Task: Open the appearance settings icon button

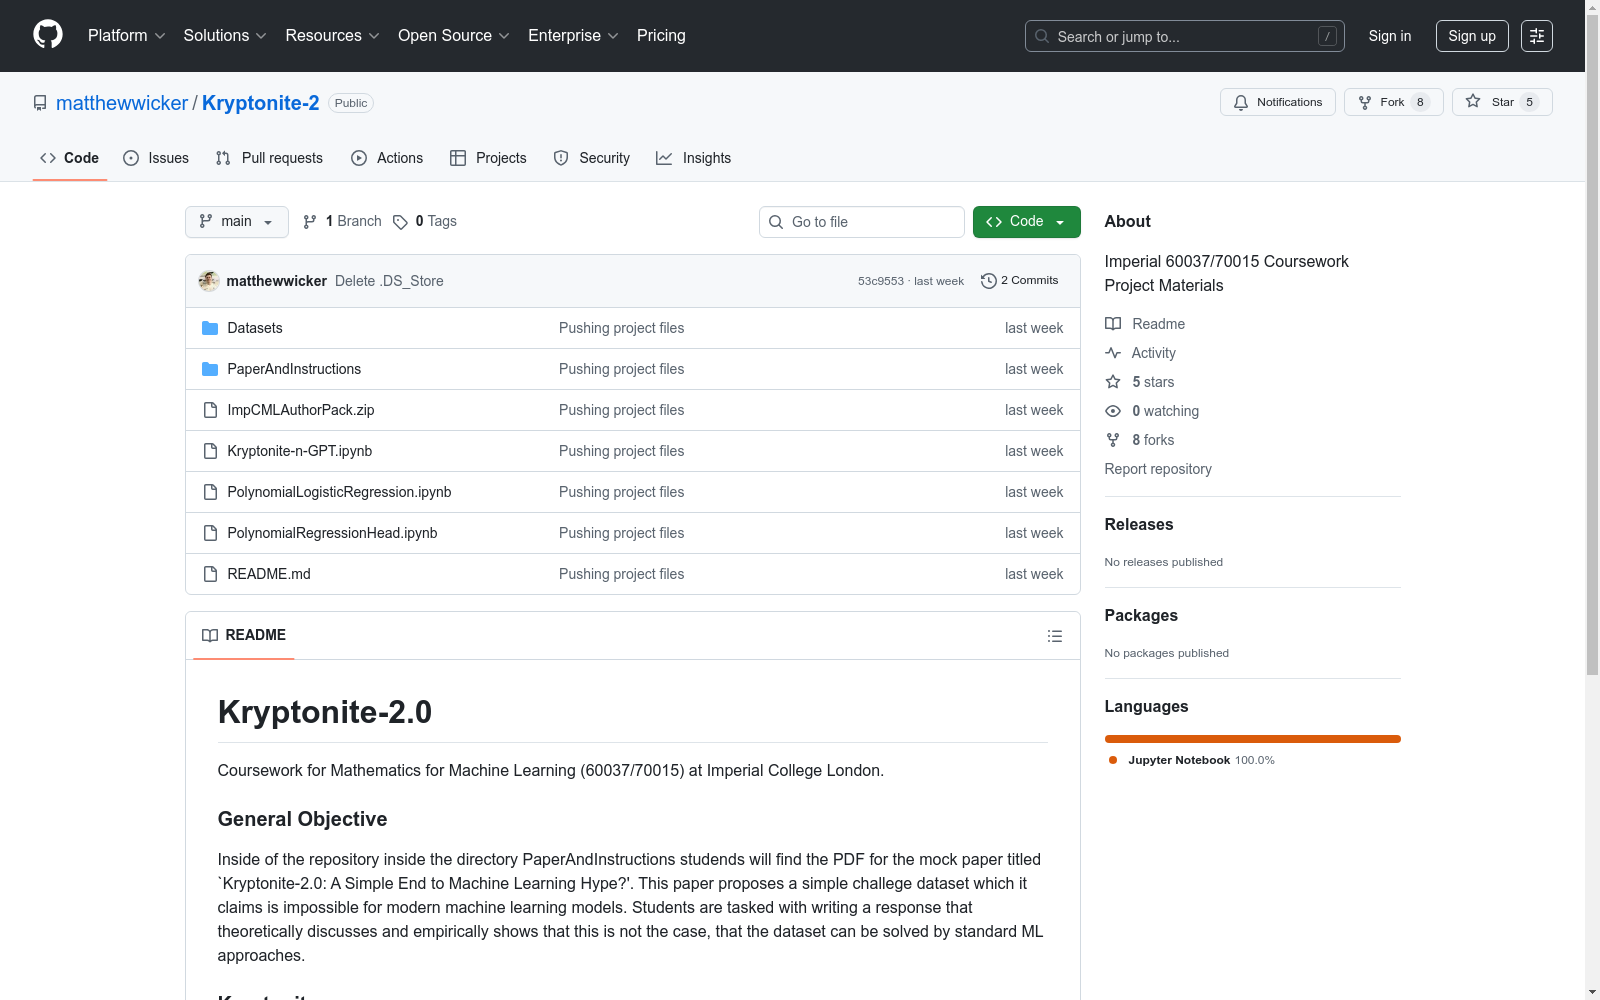Action: [1537, 36]
